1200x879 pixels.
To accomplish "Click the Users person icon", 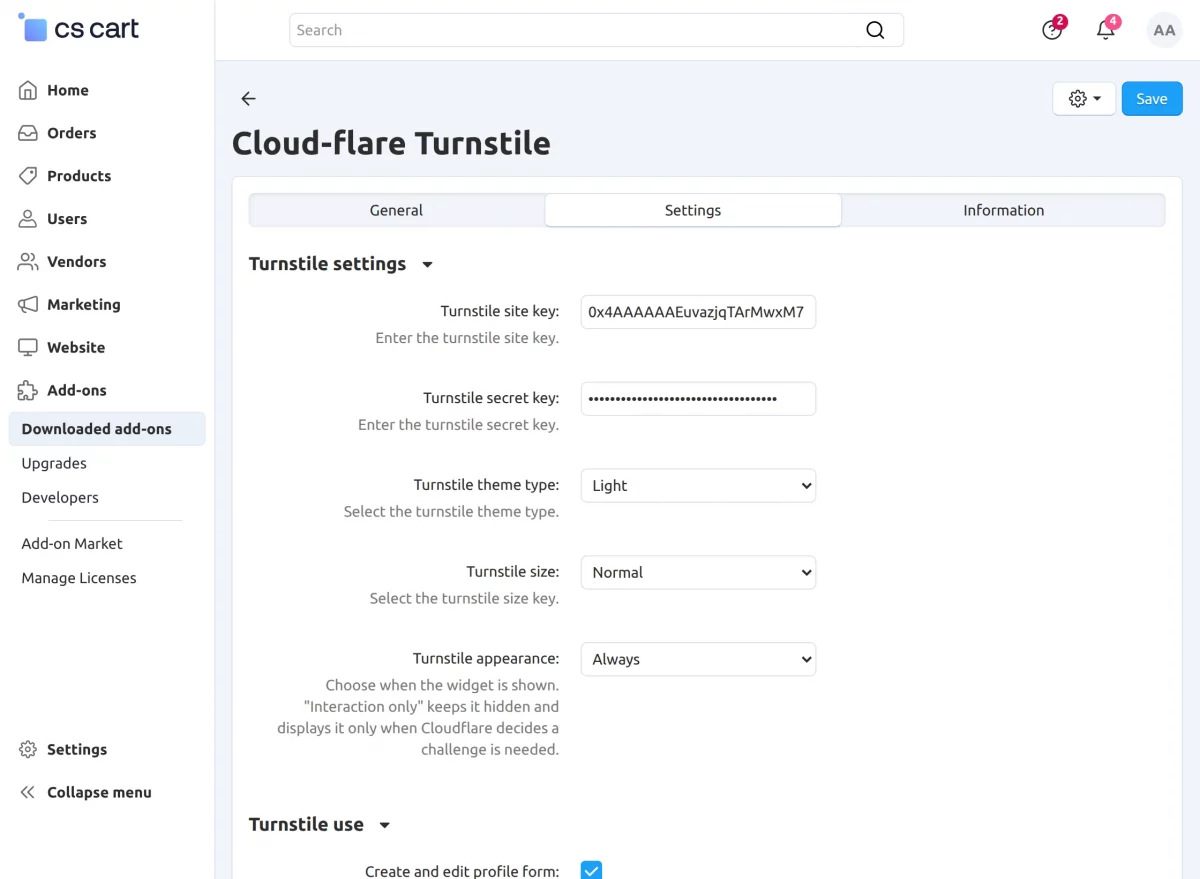I will point(28,219).
